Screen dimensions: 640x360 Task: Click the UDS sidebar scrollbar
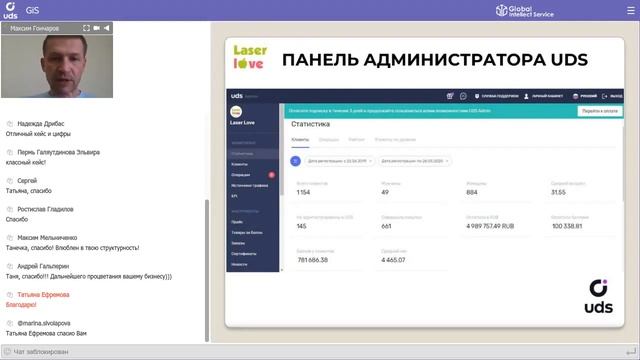282,150
